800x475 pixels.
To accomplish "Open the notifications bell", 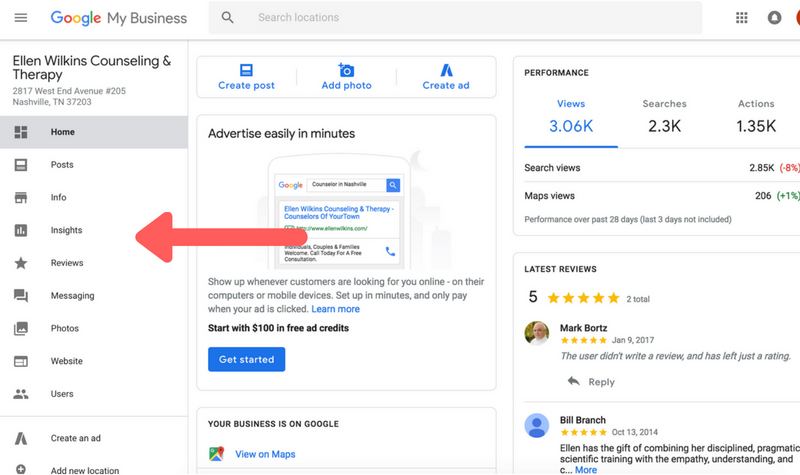I will [x=774, y=18].
